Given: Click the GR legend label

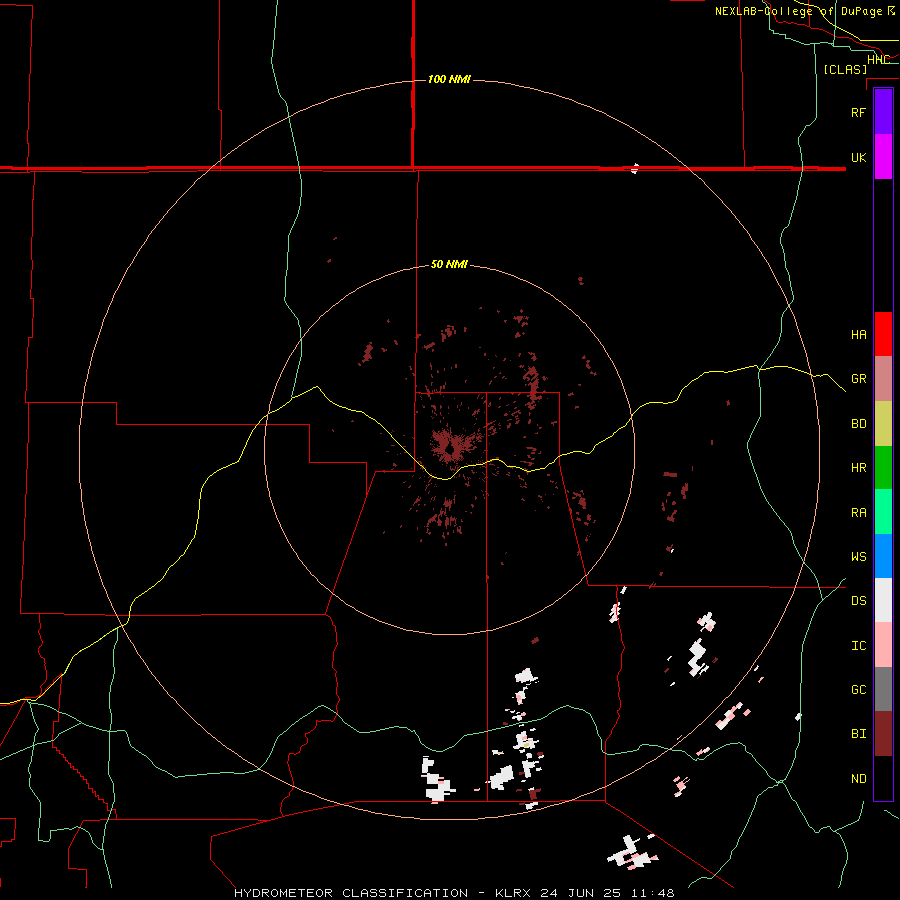Looking at the screenshot, I should point(859,379).
